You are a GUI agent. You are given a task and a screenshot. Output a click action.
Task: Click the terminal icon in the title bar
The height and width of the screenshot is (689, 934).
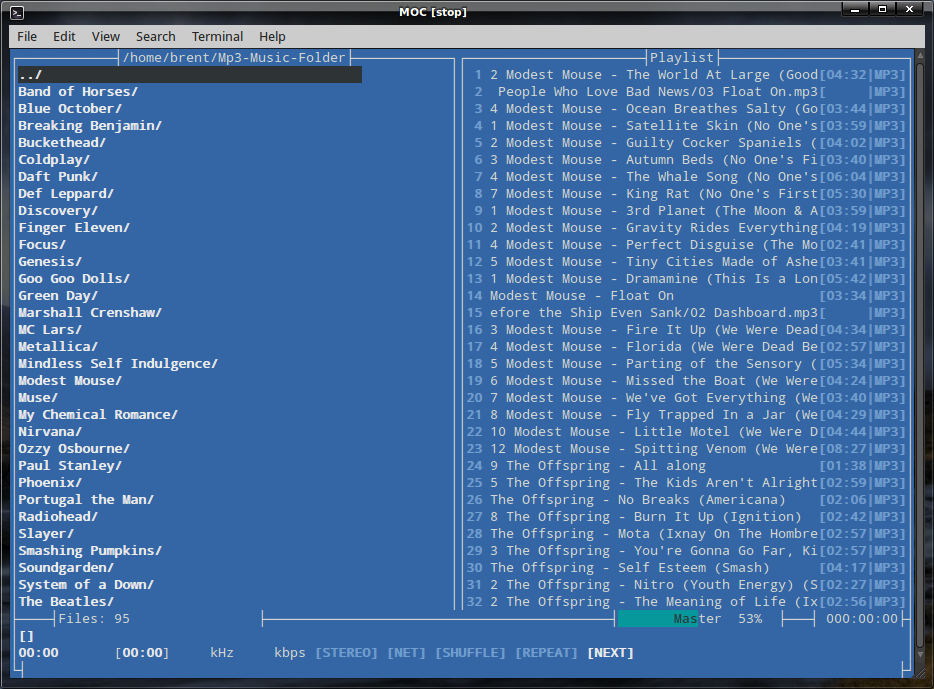tap(17, 12)
